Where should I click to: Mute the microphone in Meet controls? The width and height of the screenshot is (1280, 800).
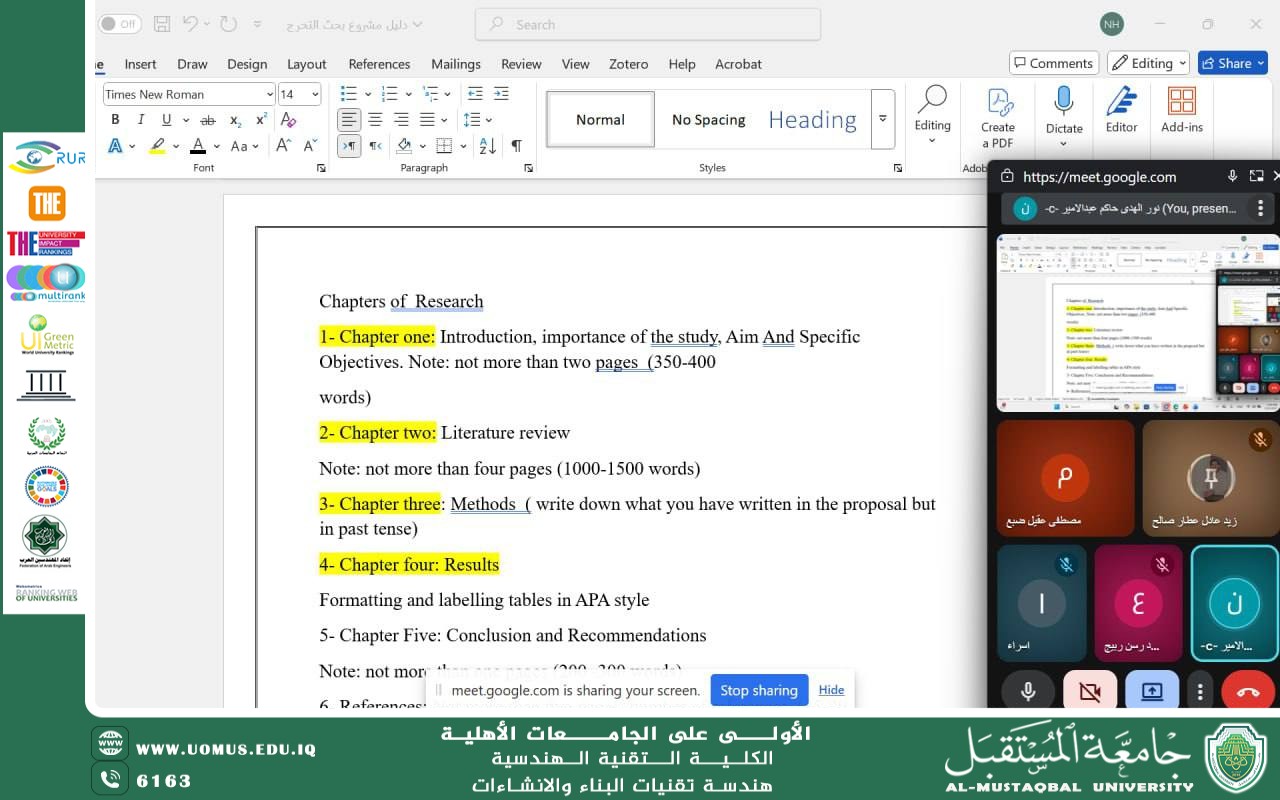pos(1028,691)
